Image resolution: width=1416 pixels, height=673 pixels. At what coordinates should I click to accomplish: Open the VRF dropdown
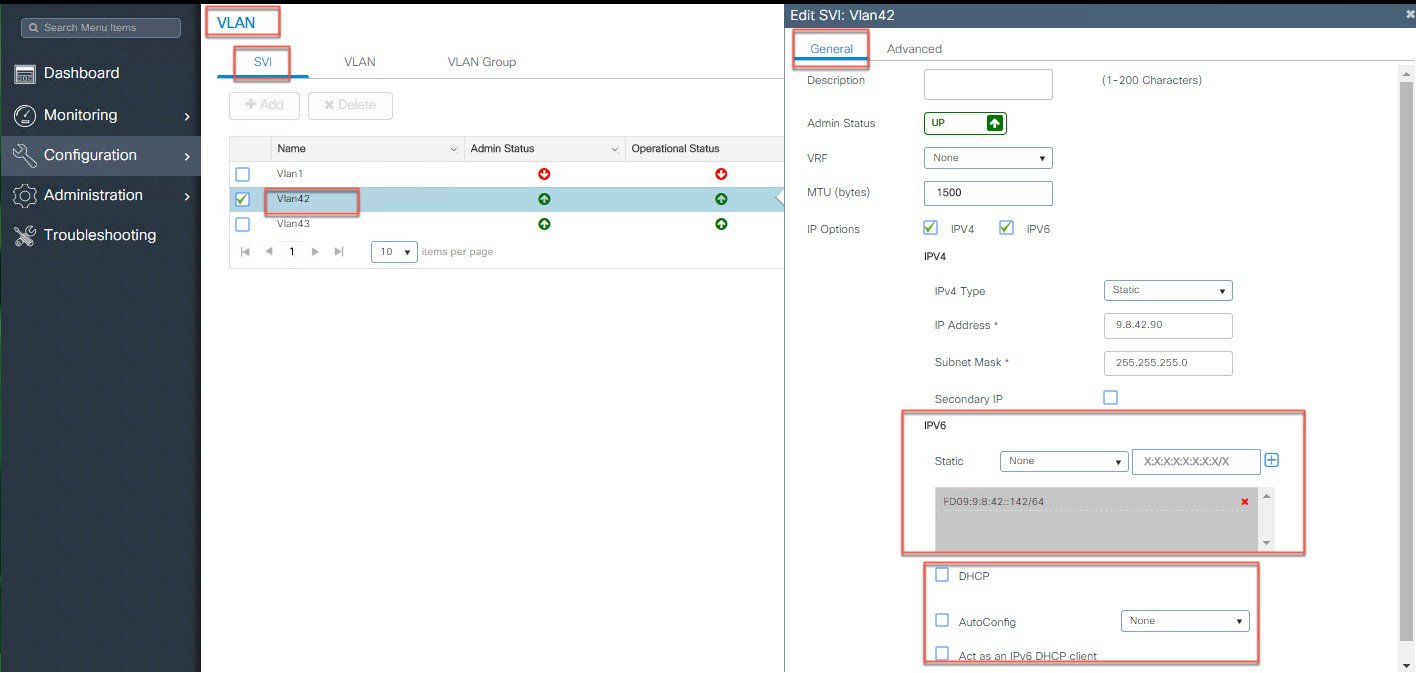click(x=988, y=158)
